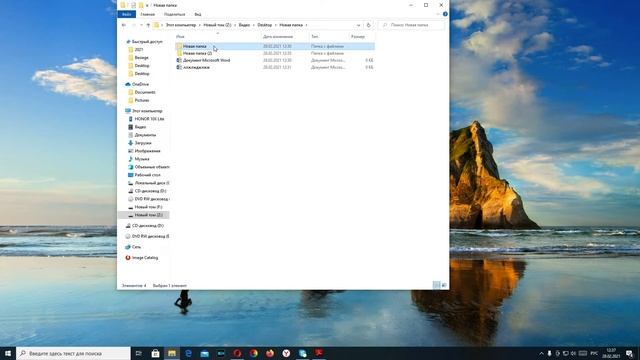Expand the ribbon with the chevron arrow
This screenshot has height=360, width=640.
coord(438,14)
